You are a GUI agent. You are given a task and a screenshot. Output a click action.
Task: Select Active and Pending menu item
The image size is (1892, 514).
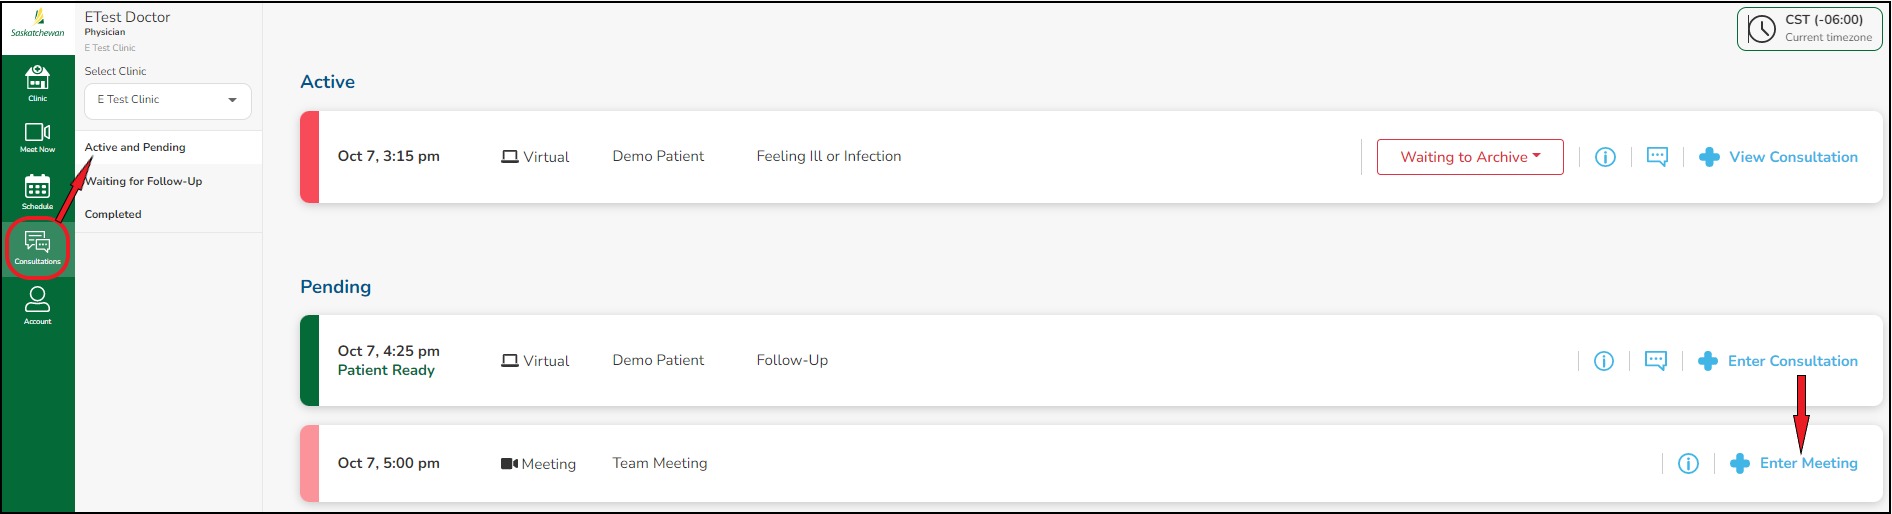click(135, 147)
